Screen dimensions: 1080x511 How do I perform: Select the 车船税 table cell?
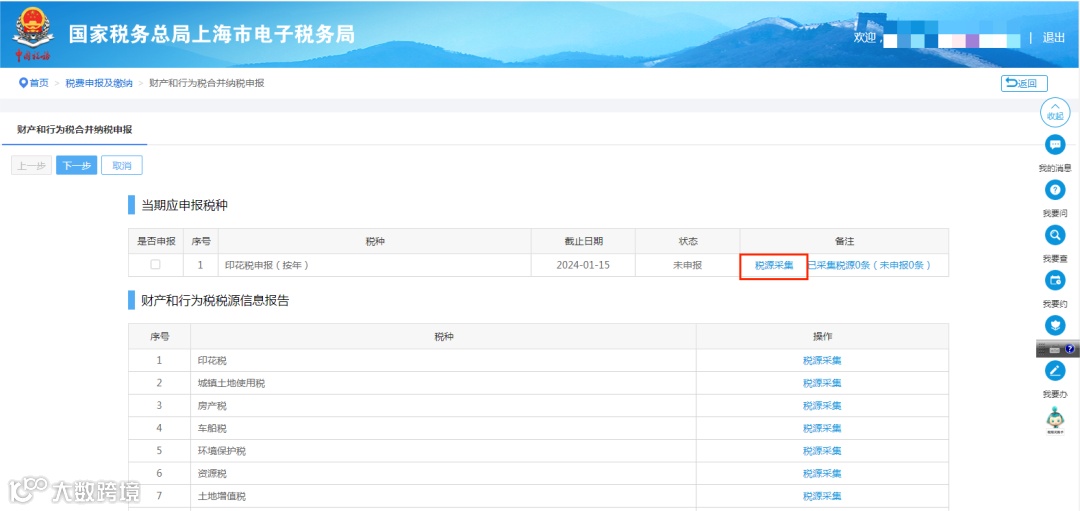point(444,428)
